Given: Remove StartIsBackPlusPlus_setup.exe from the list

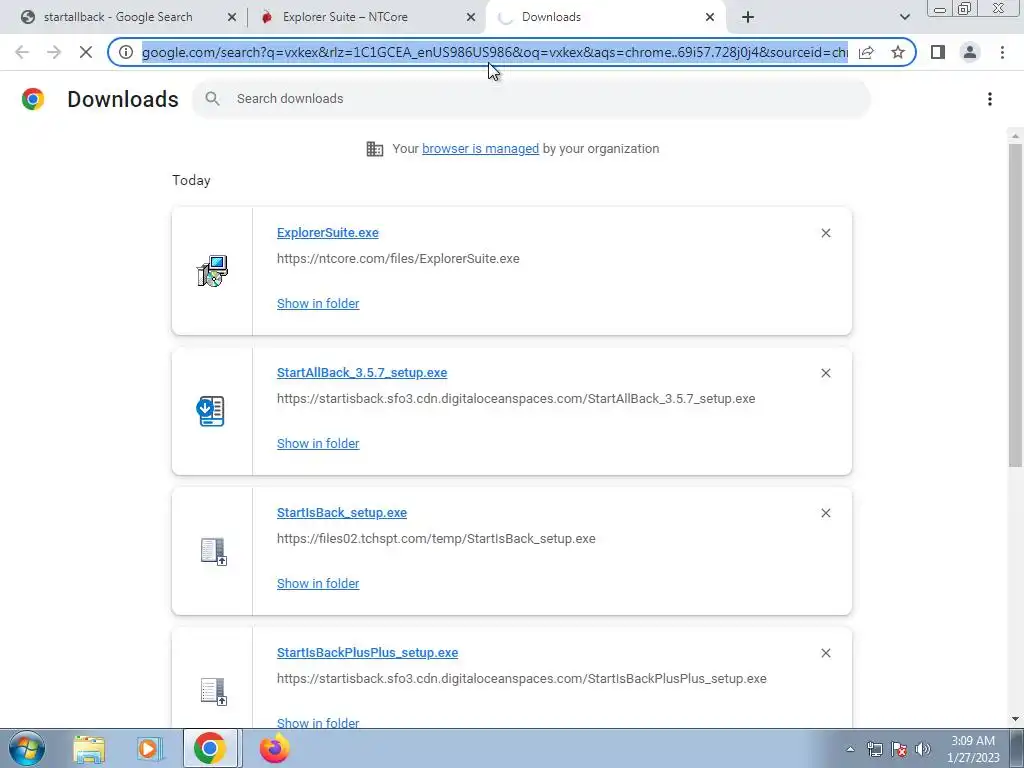Looking at the screenshot, I should click(x=825, y=653).
